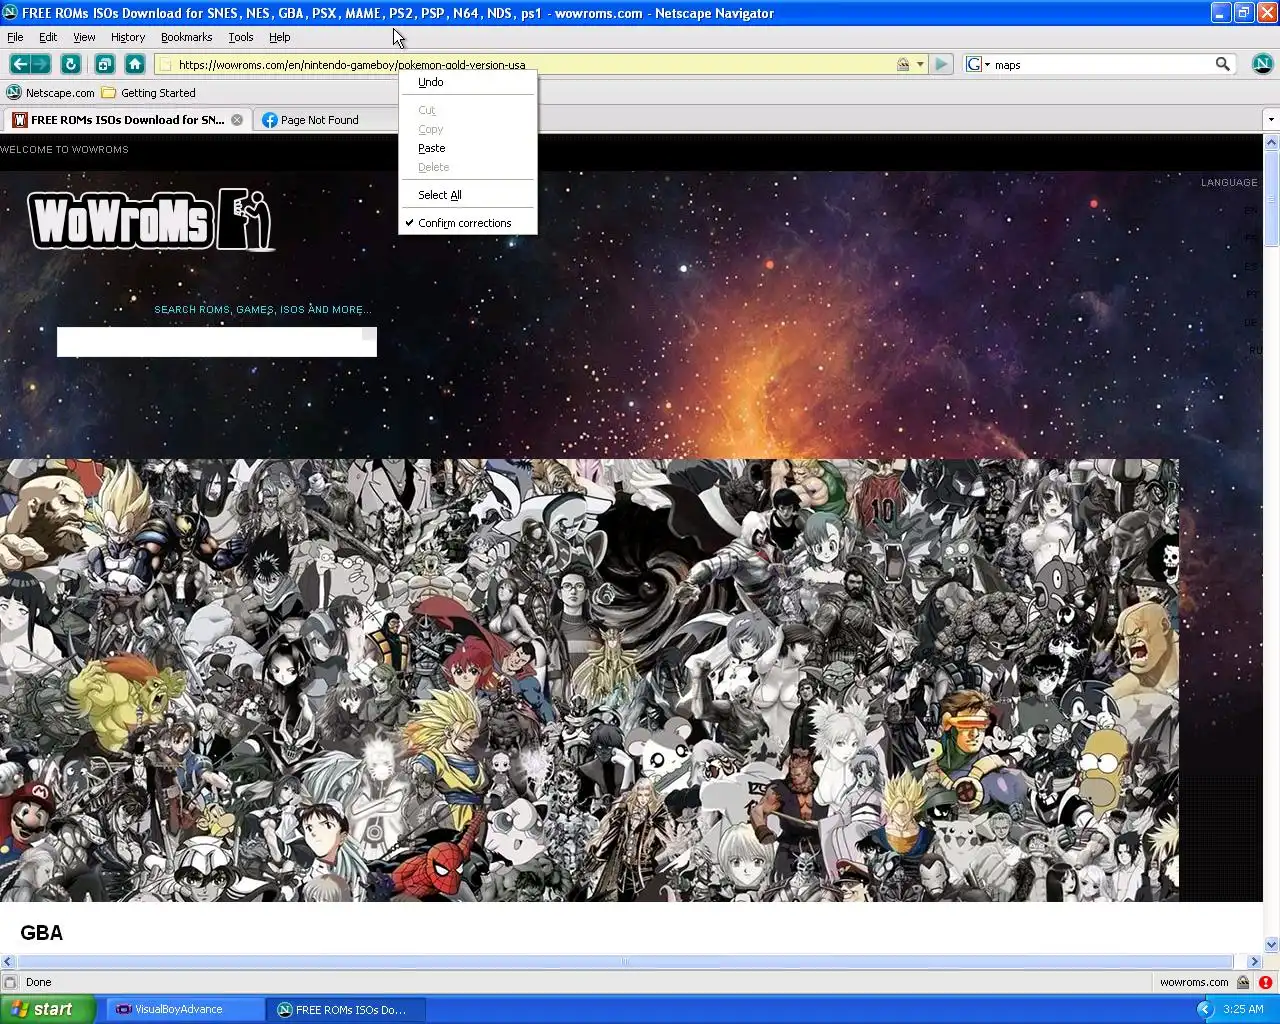Click the vertical scrollbar thumb
The image size is (1280, 1024).
1271,198
